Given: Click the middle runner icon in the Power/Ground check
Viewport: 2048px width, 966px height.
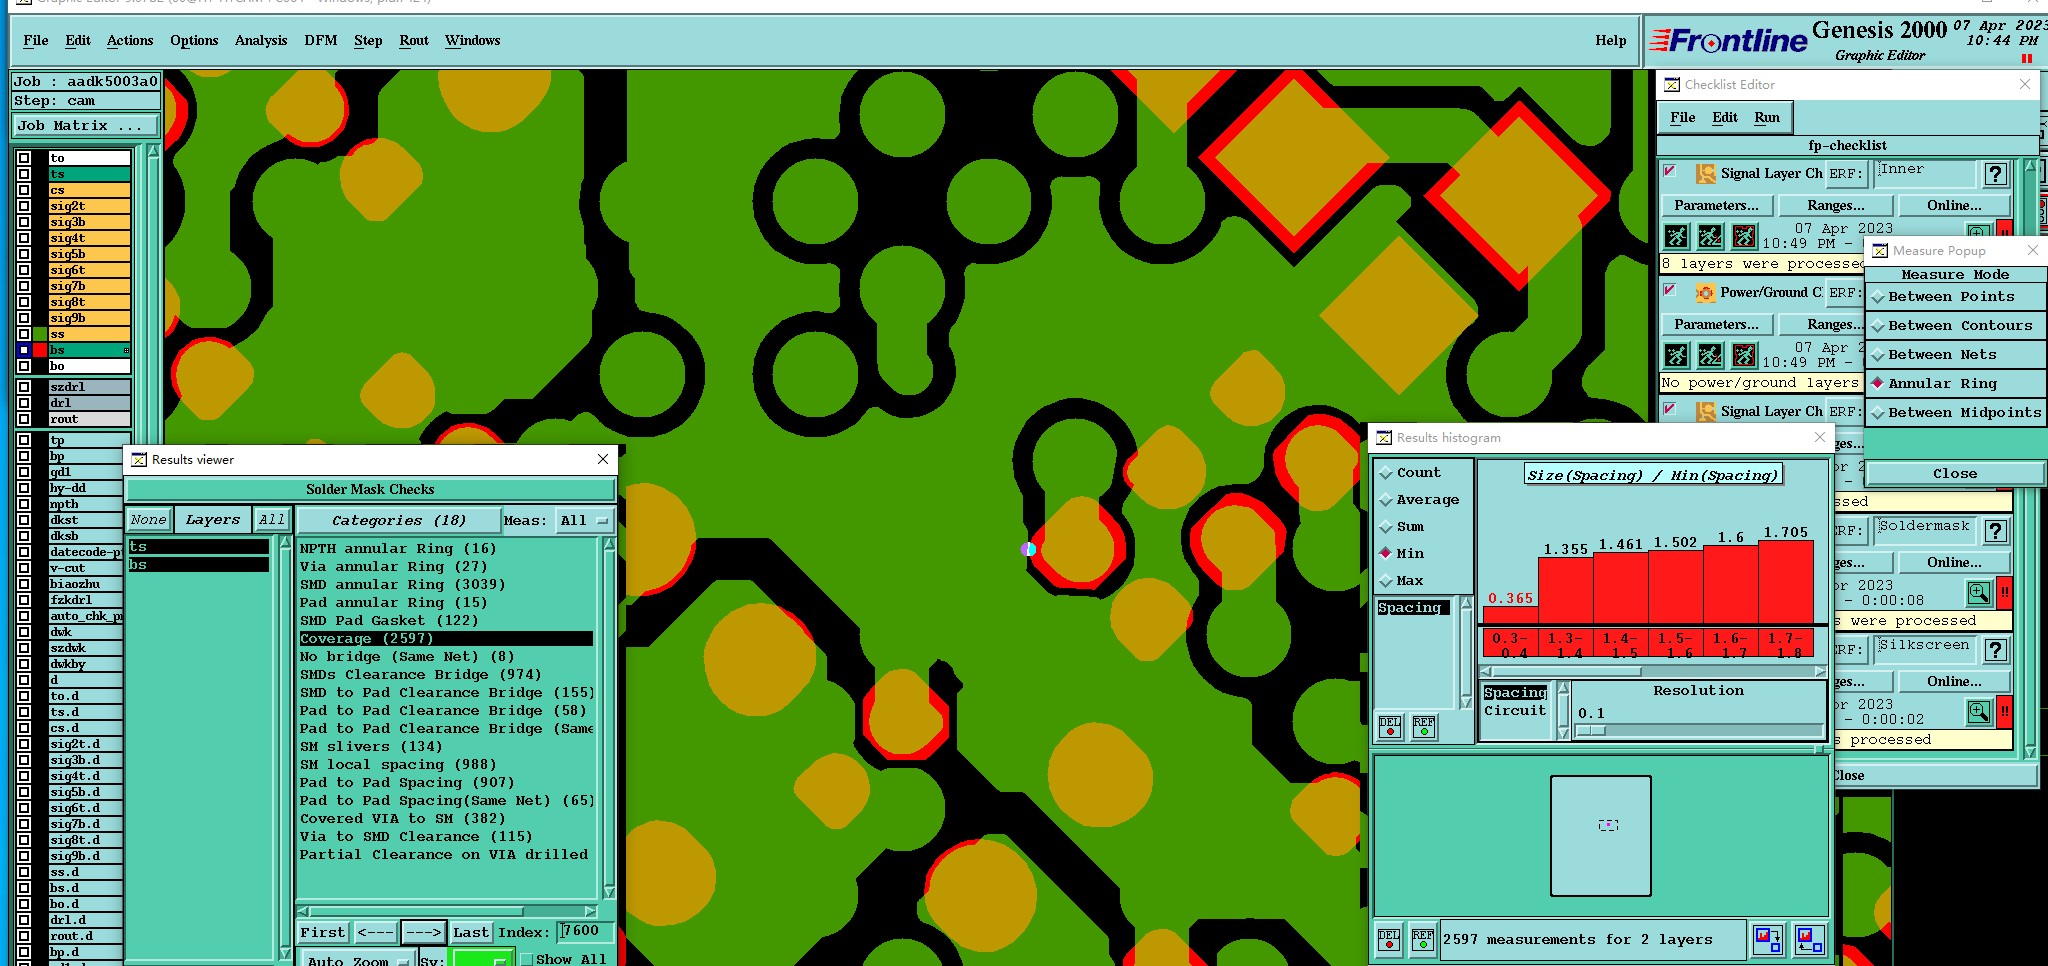Looking at the screenshot, I should (1711, 356).
